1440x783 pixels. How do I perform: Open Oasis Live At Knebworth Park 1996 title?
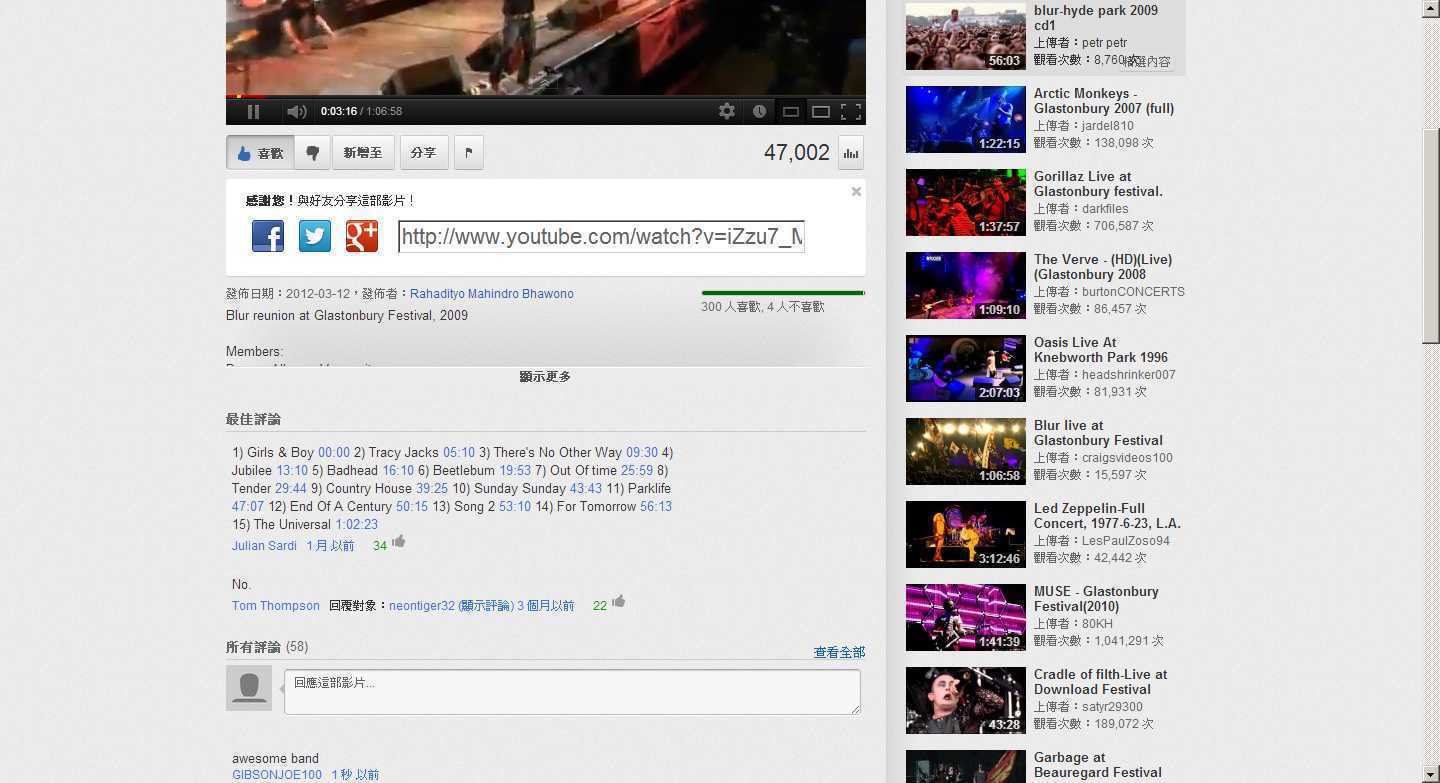click(1101, 350)
